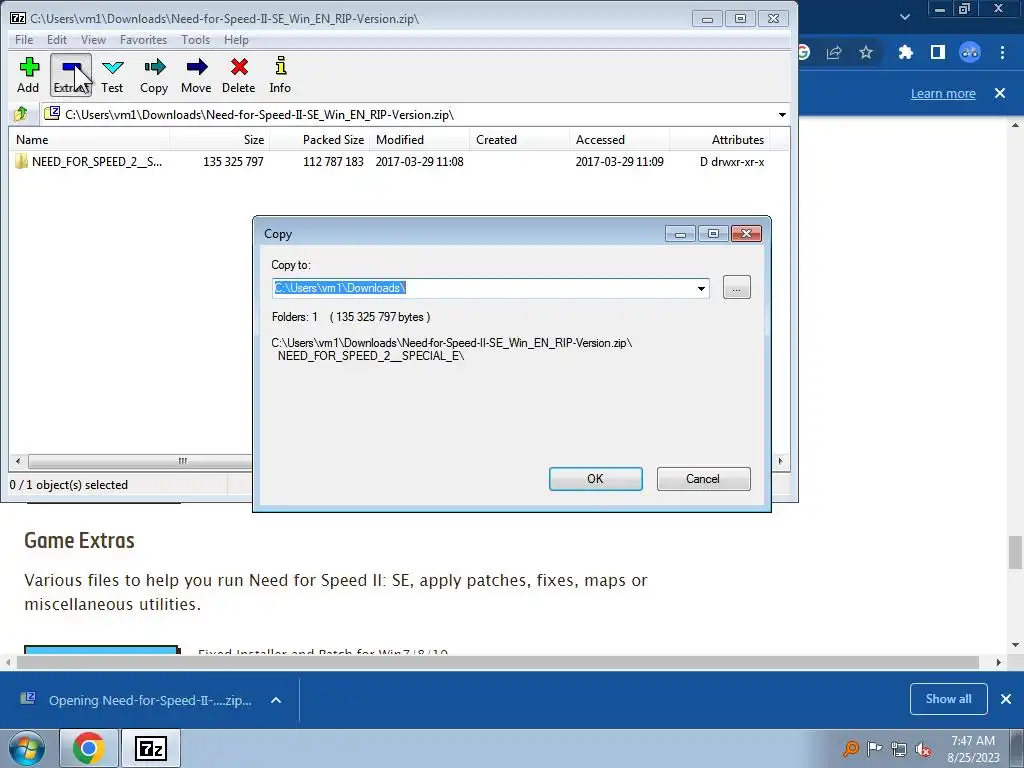Open the Chrome three-dot menu
The image size is (1024, 768).
[x=1002, y=52]
